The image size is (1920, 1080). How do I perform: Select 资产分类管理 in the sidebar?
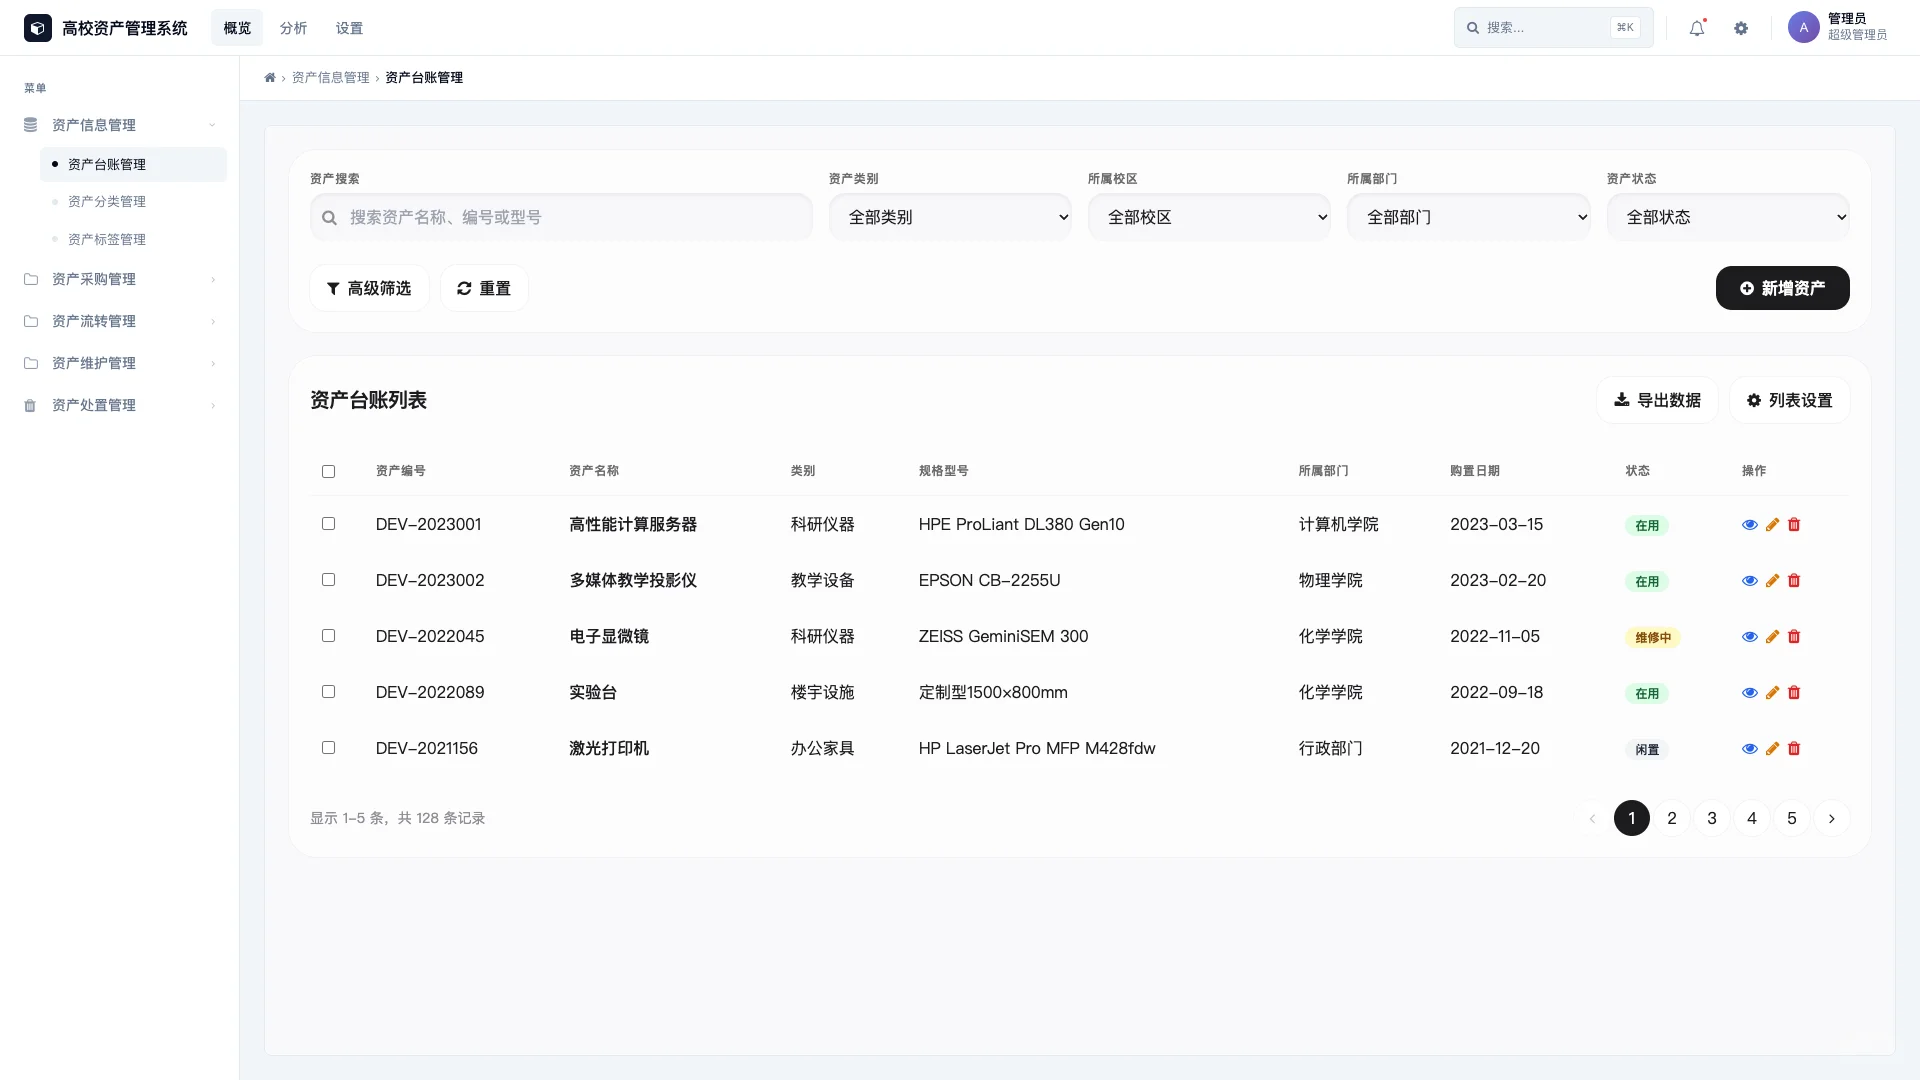[106, 201]
